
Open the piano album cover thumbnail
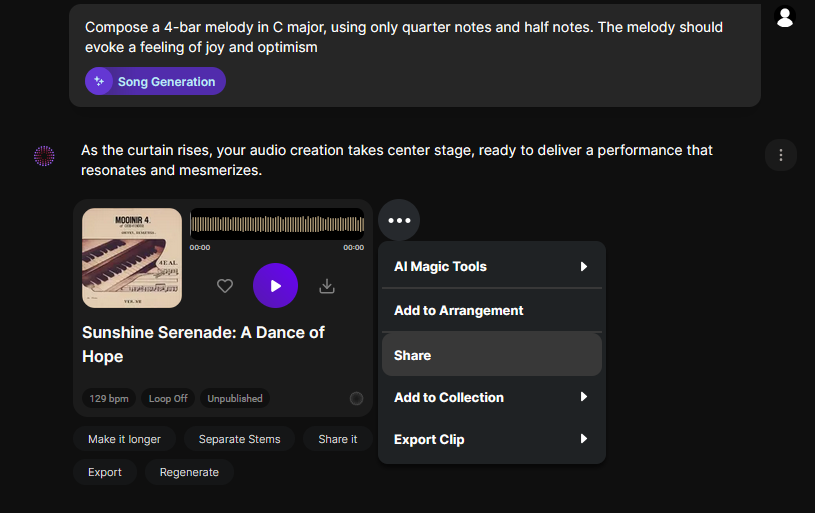[x=132, y=258]
